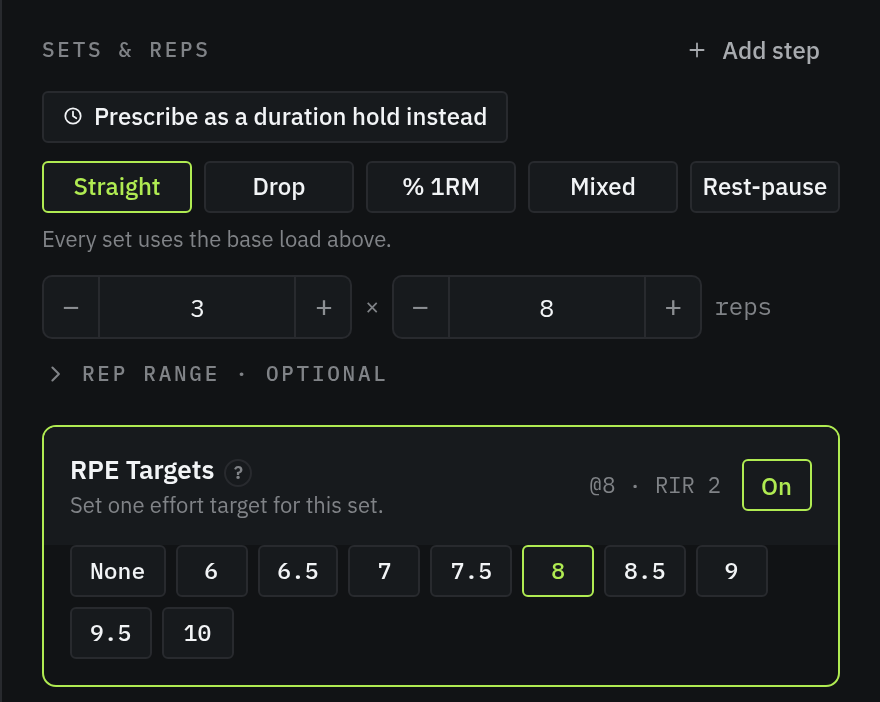880x702 pixels.
Task: Toggle the RPE Targets On switch
Action: point(777,485)
